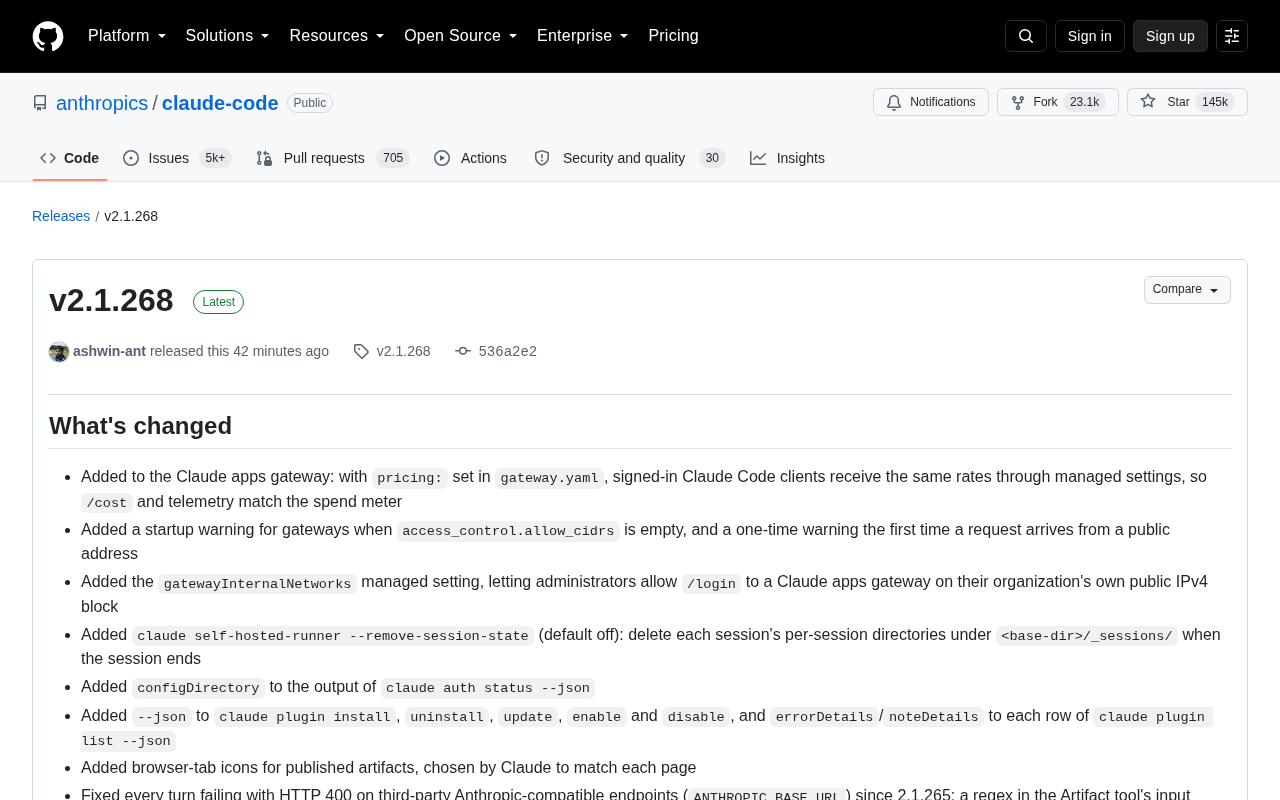The height and width of the screenshot is (800, 1280).
Task: Open commit 536a2e2
Action: (x=508, y=351)
